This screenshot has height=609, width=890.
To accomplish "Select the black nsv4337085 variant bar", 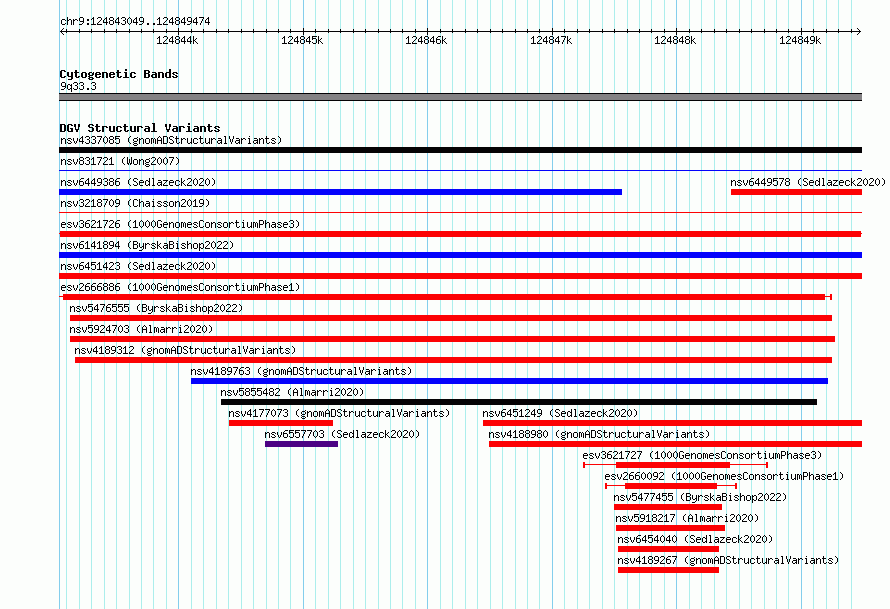I will tap(460, 150).
